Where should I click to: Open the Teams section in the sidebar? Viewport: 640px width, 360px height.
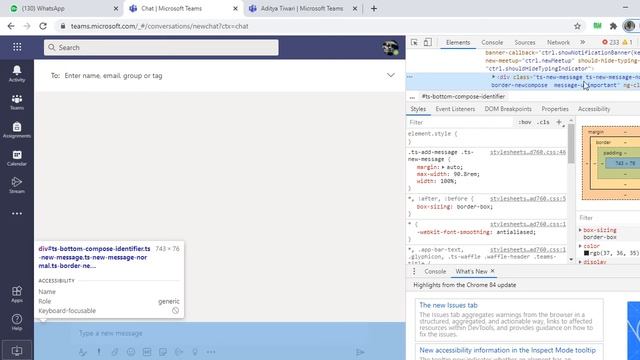coord(17,102)
